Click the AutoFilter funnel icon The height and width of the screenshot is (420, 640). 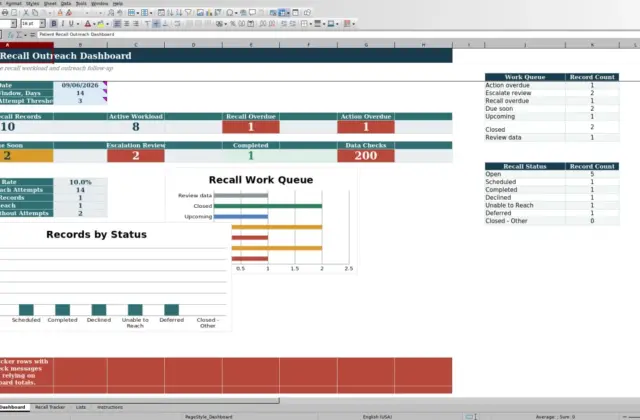pos(188,13)
